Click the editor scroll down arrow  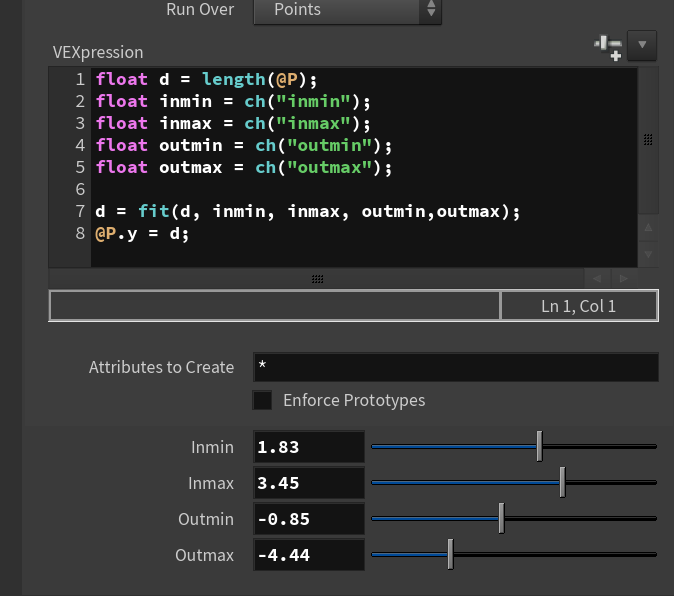(648, 254)
